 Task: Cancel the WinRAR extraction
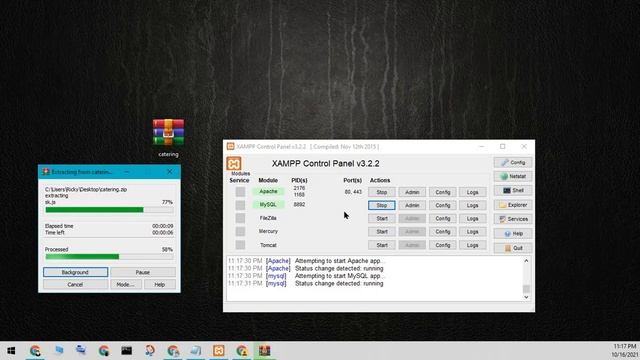coord(76,284)
